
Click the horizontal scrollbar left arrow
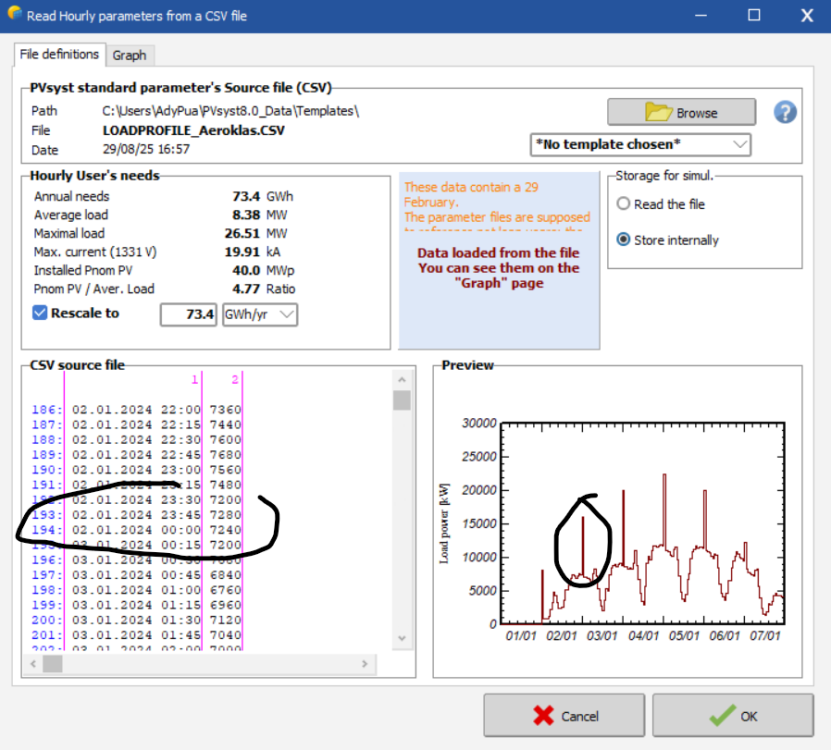(35, 663)
